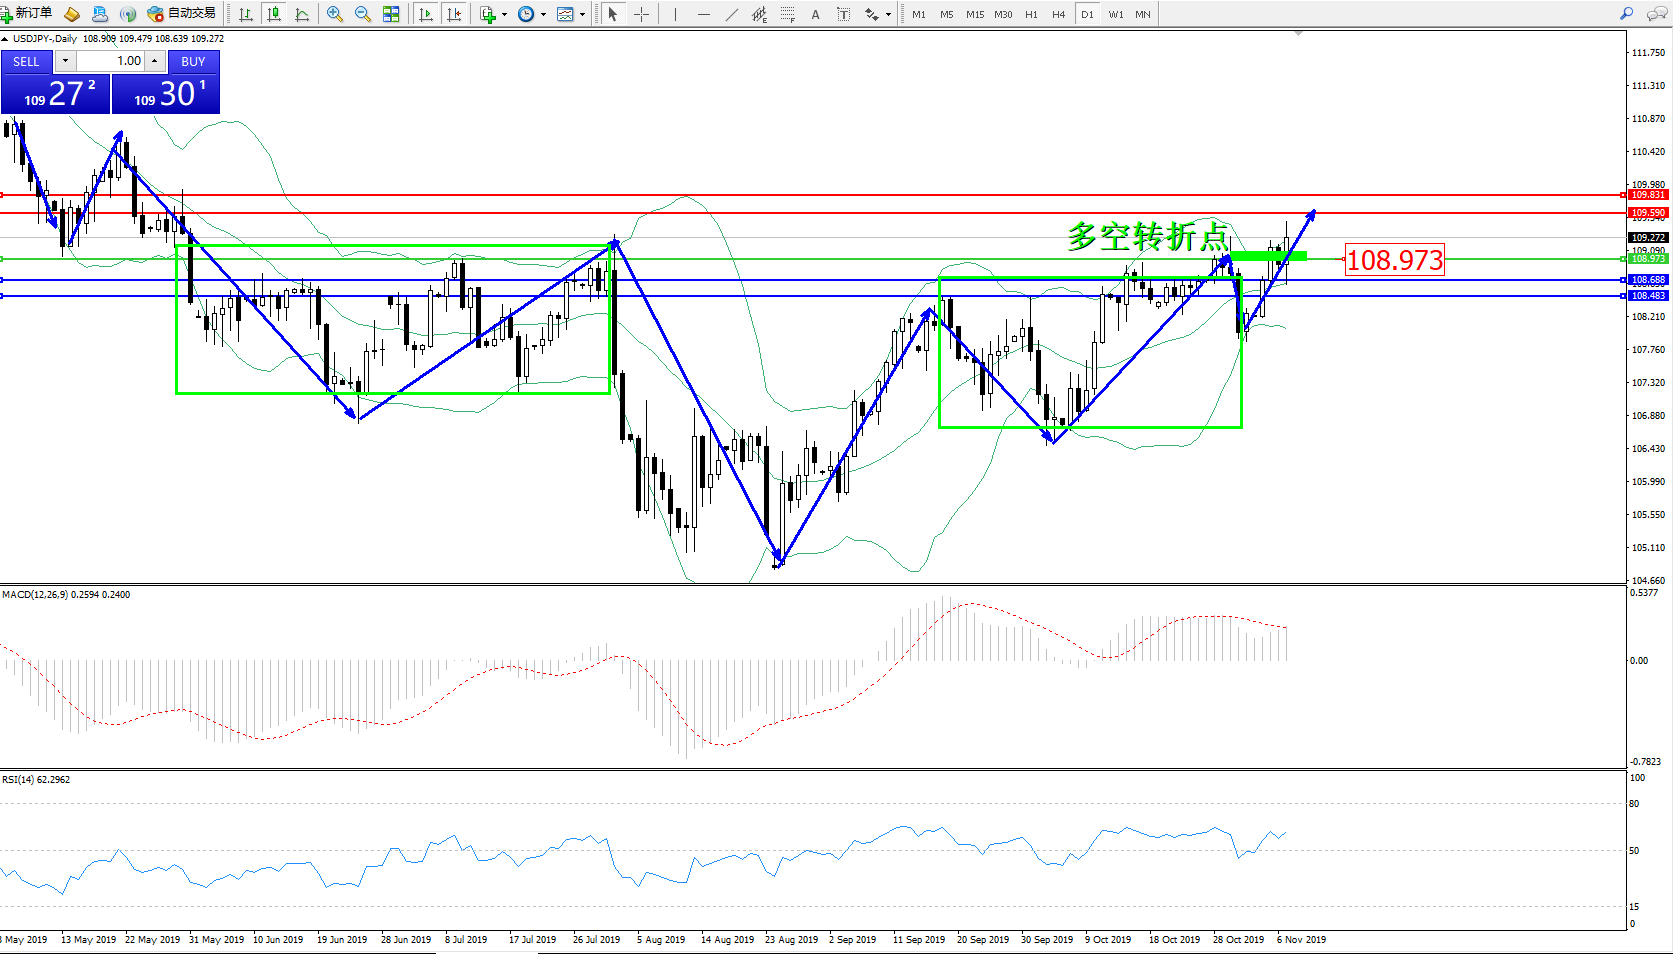Click the zoom out magnifier icon
The width and height of the screenshot is (1673, 954).
pyautogui.click(x=363, y=14)
